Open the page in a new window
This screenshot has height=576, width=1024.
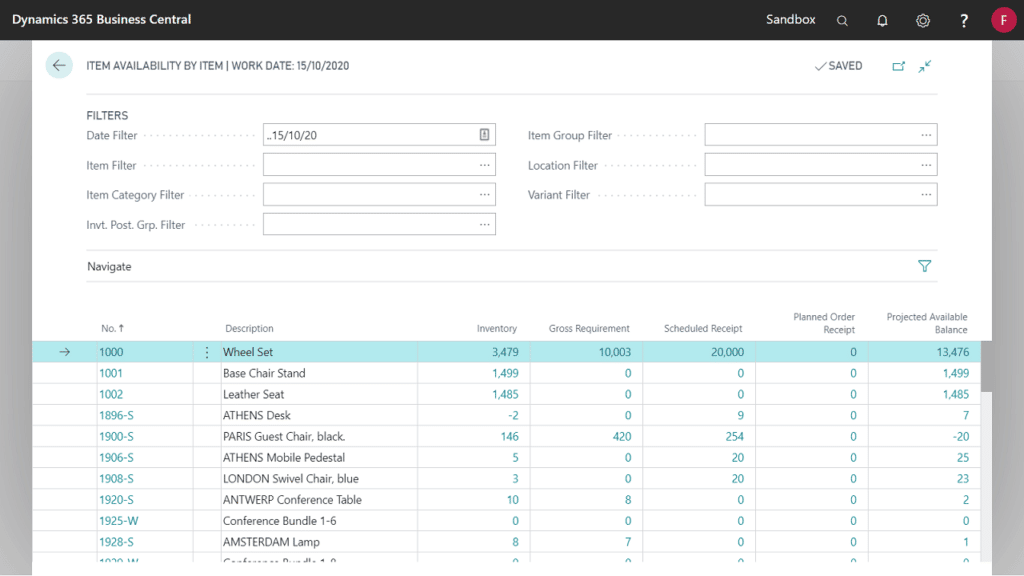[x=898, y=65]
